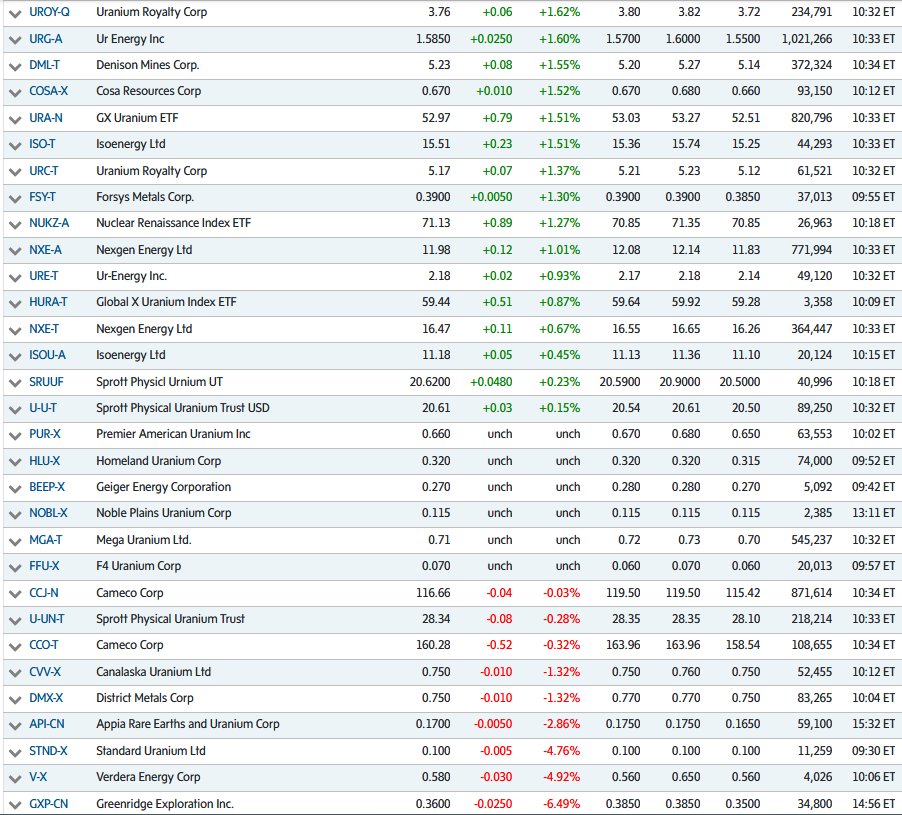Viewport: 902px width, 815px height.
Task: Expand the ISO-T row chevron
Action: [x=15, y=144]
